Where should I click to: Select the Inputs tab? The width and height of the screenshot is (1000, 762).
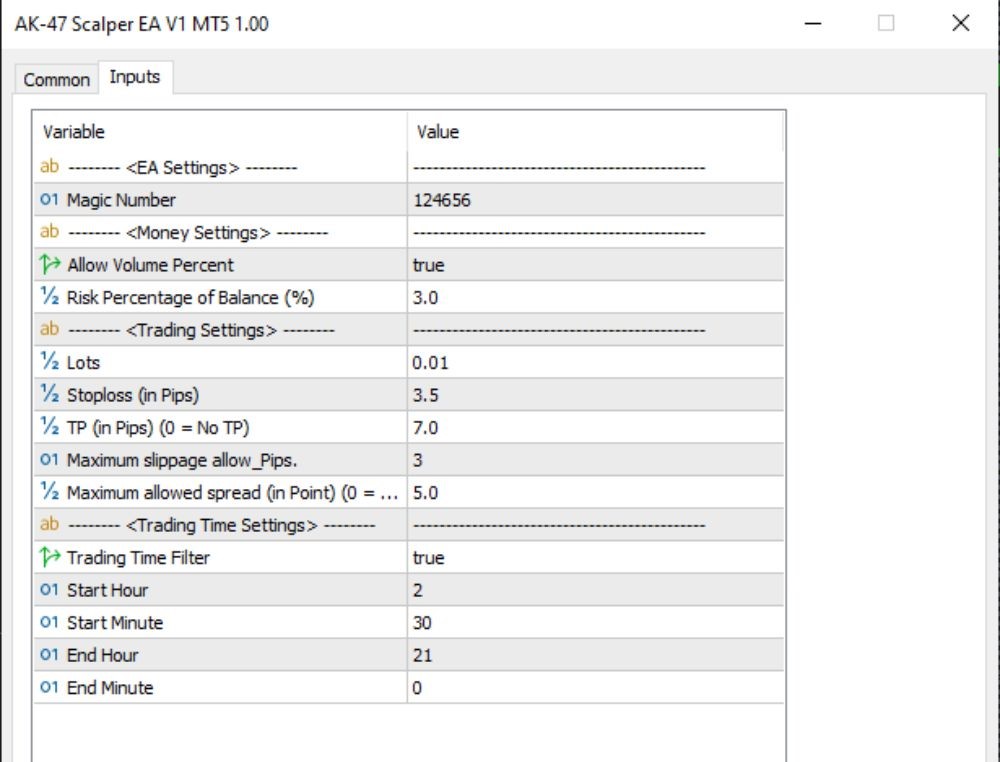click(135, 77)
